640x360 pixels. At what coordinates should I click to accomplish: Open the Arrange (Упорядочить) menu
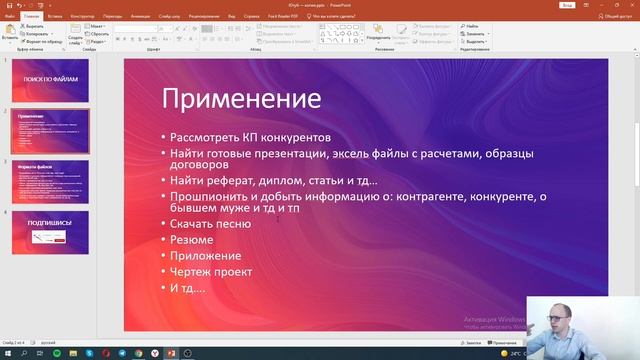[x=378, y=33]
